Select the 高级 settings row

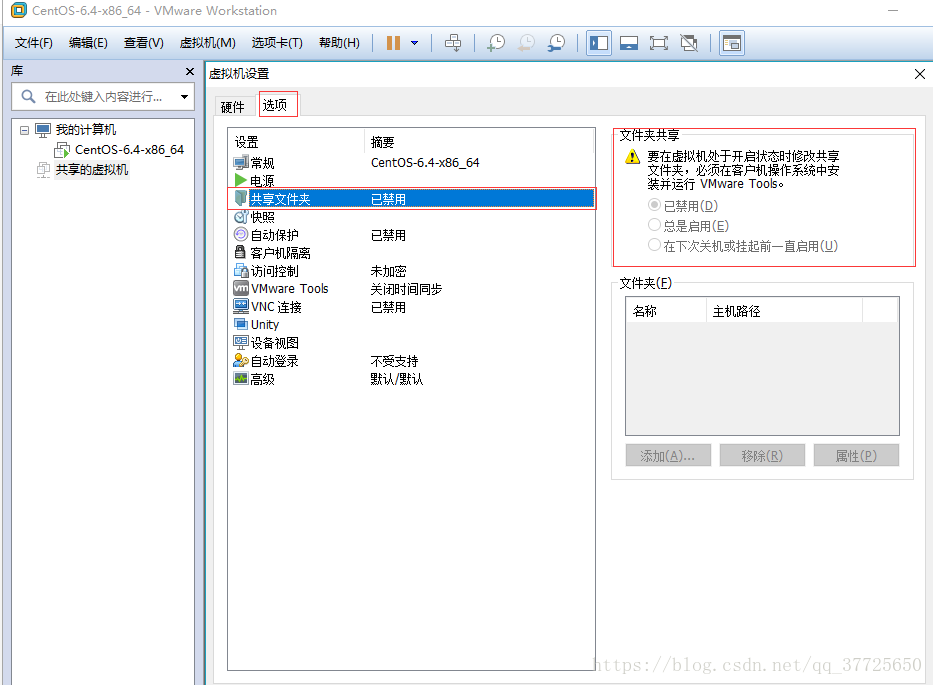coord(411,379)
